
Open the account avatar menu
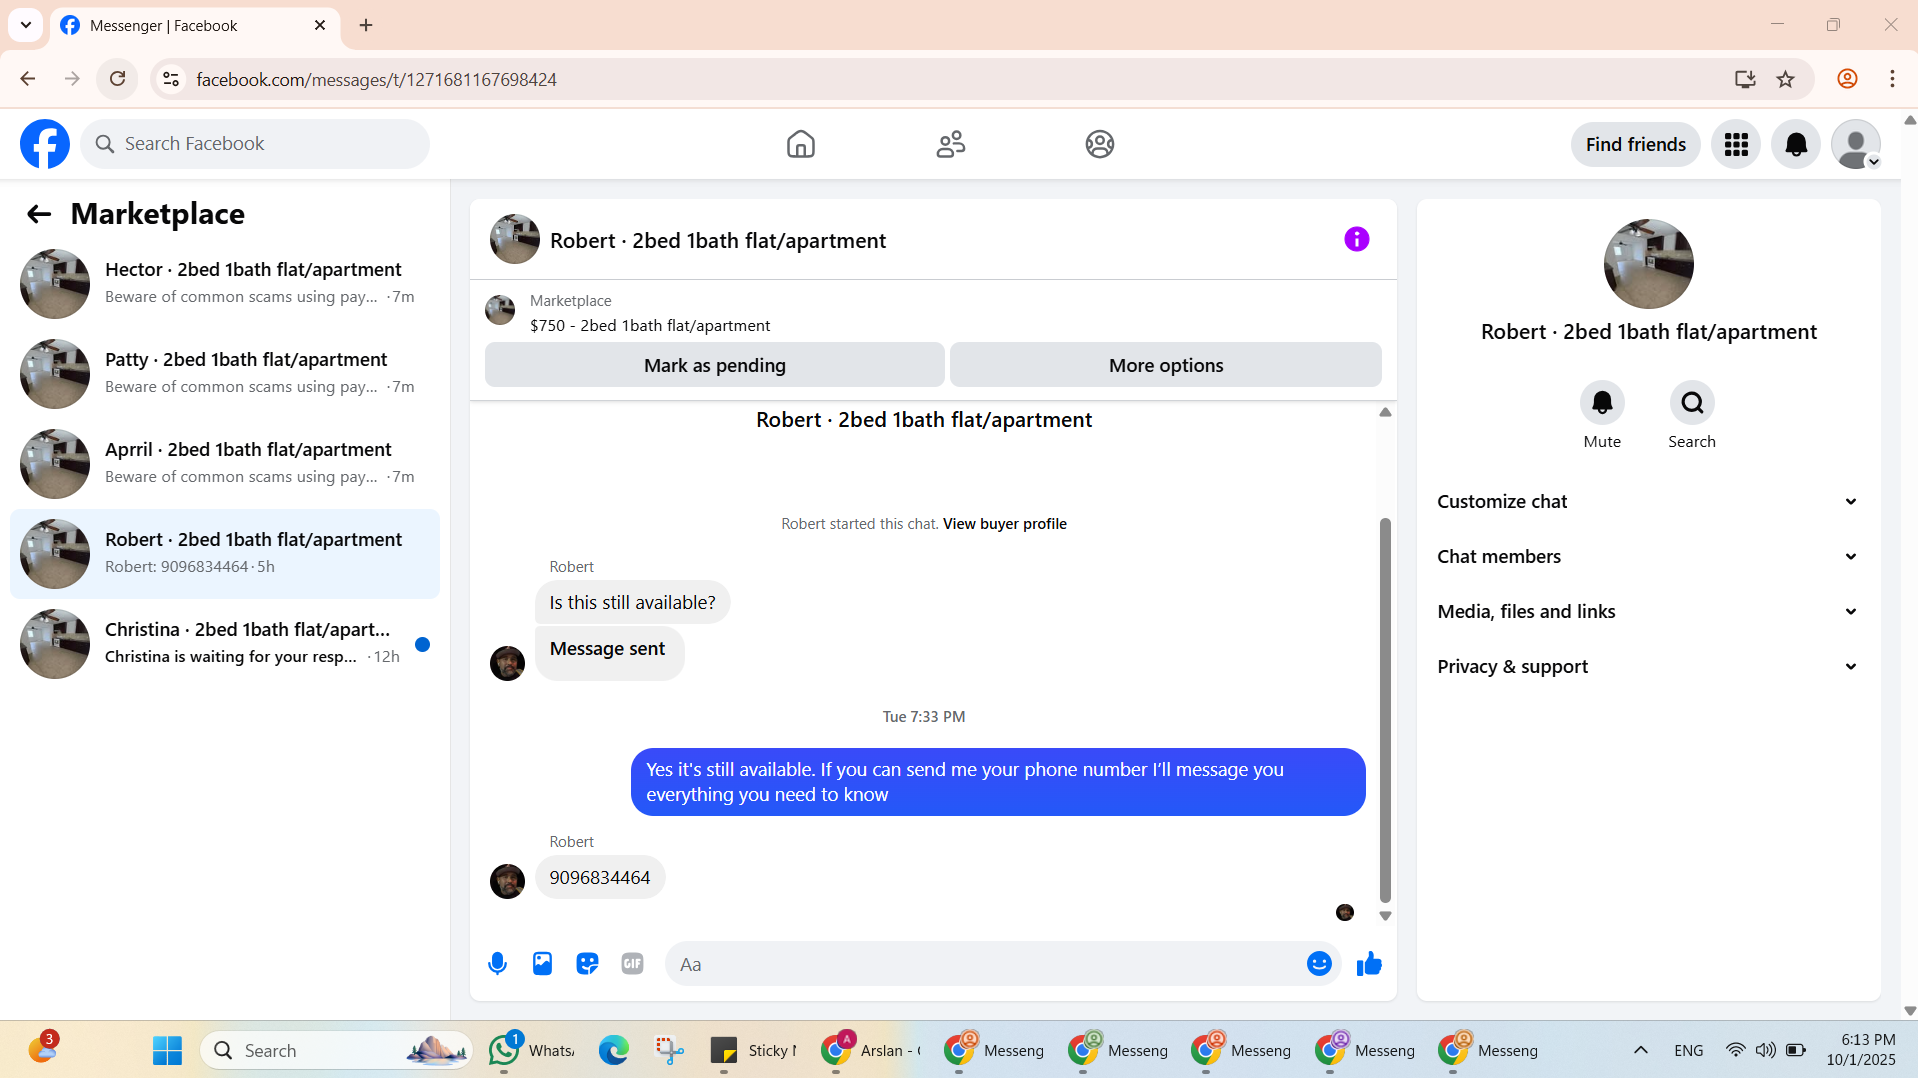coord(1856,145)
